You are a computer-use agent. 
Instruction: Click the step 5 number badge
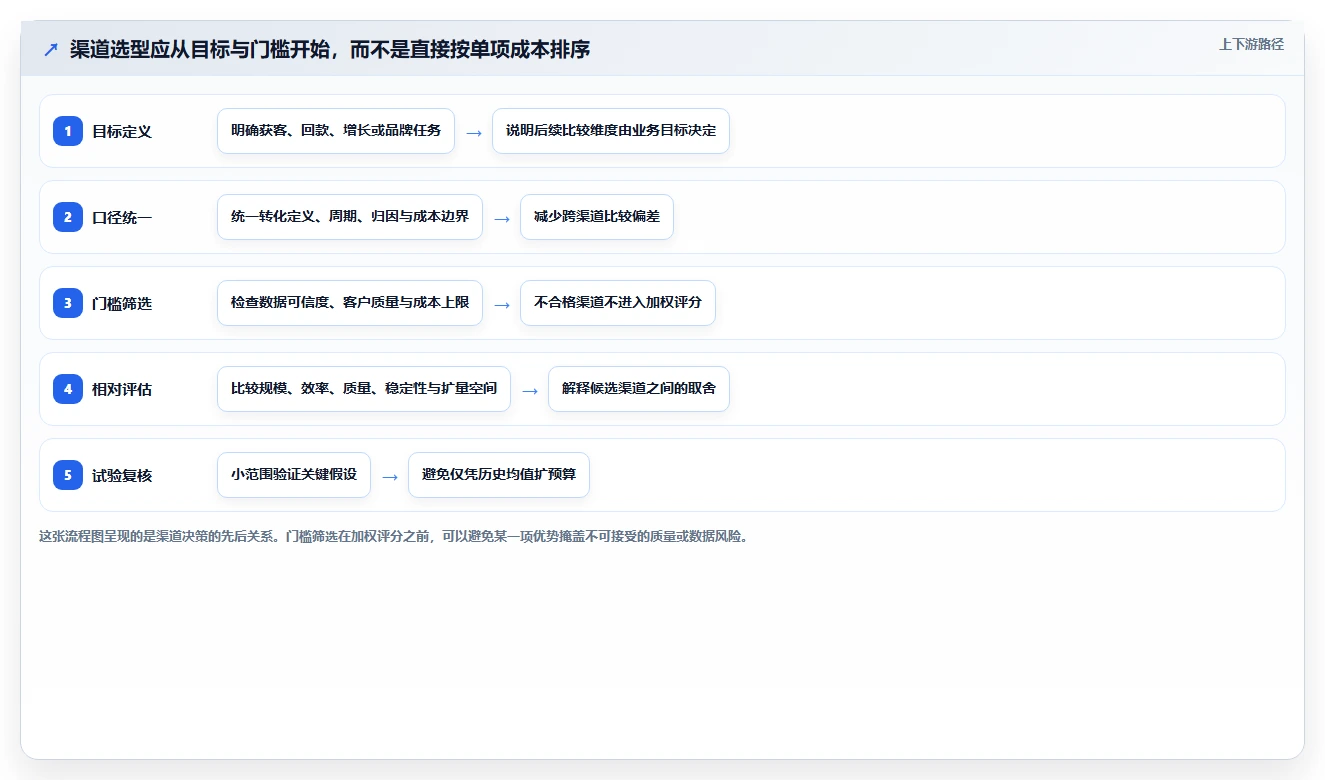pos(68,475)
